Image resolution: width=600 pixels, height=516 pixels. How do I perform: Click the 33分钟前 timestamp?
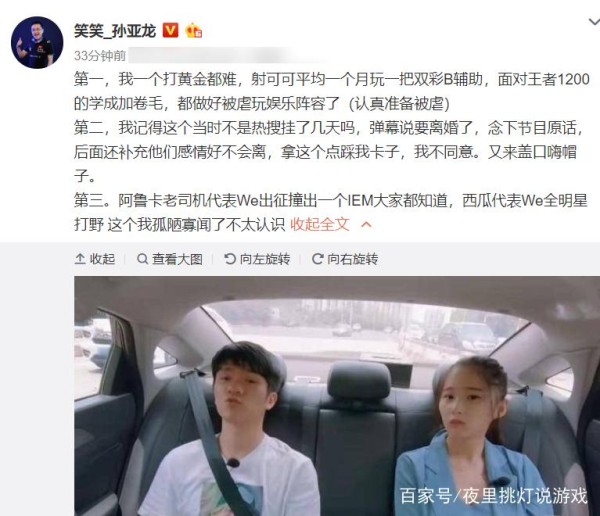(x=100, y=56)
